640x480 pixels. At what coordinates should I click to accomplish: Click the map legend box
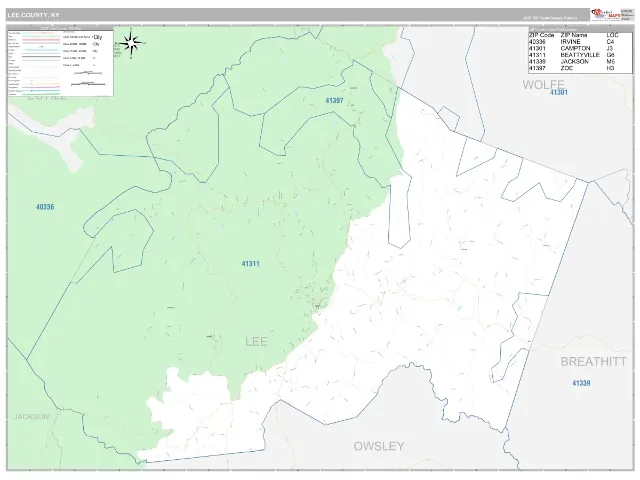[x=60, y=63]
